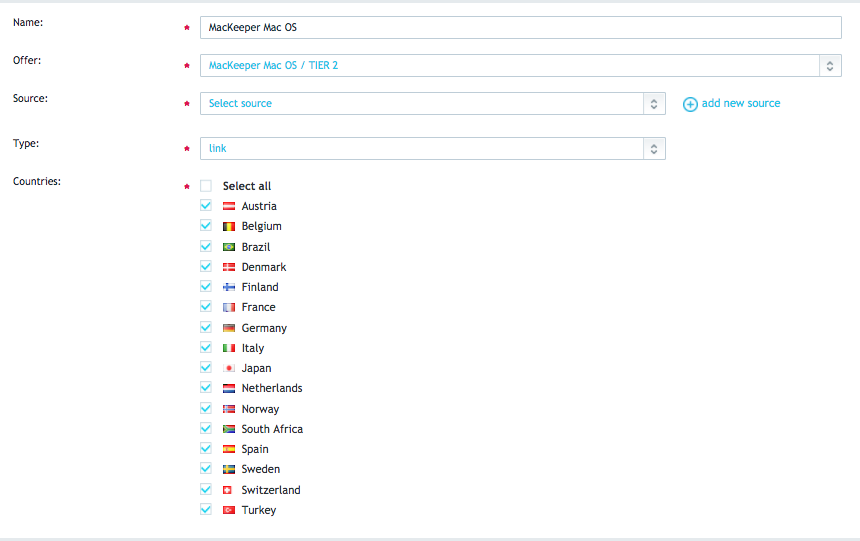The image size is (860, 541).
Task: Uncheck the Netherlands checkbox
Action: tap(206, 388)
